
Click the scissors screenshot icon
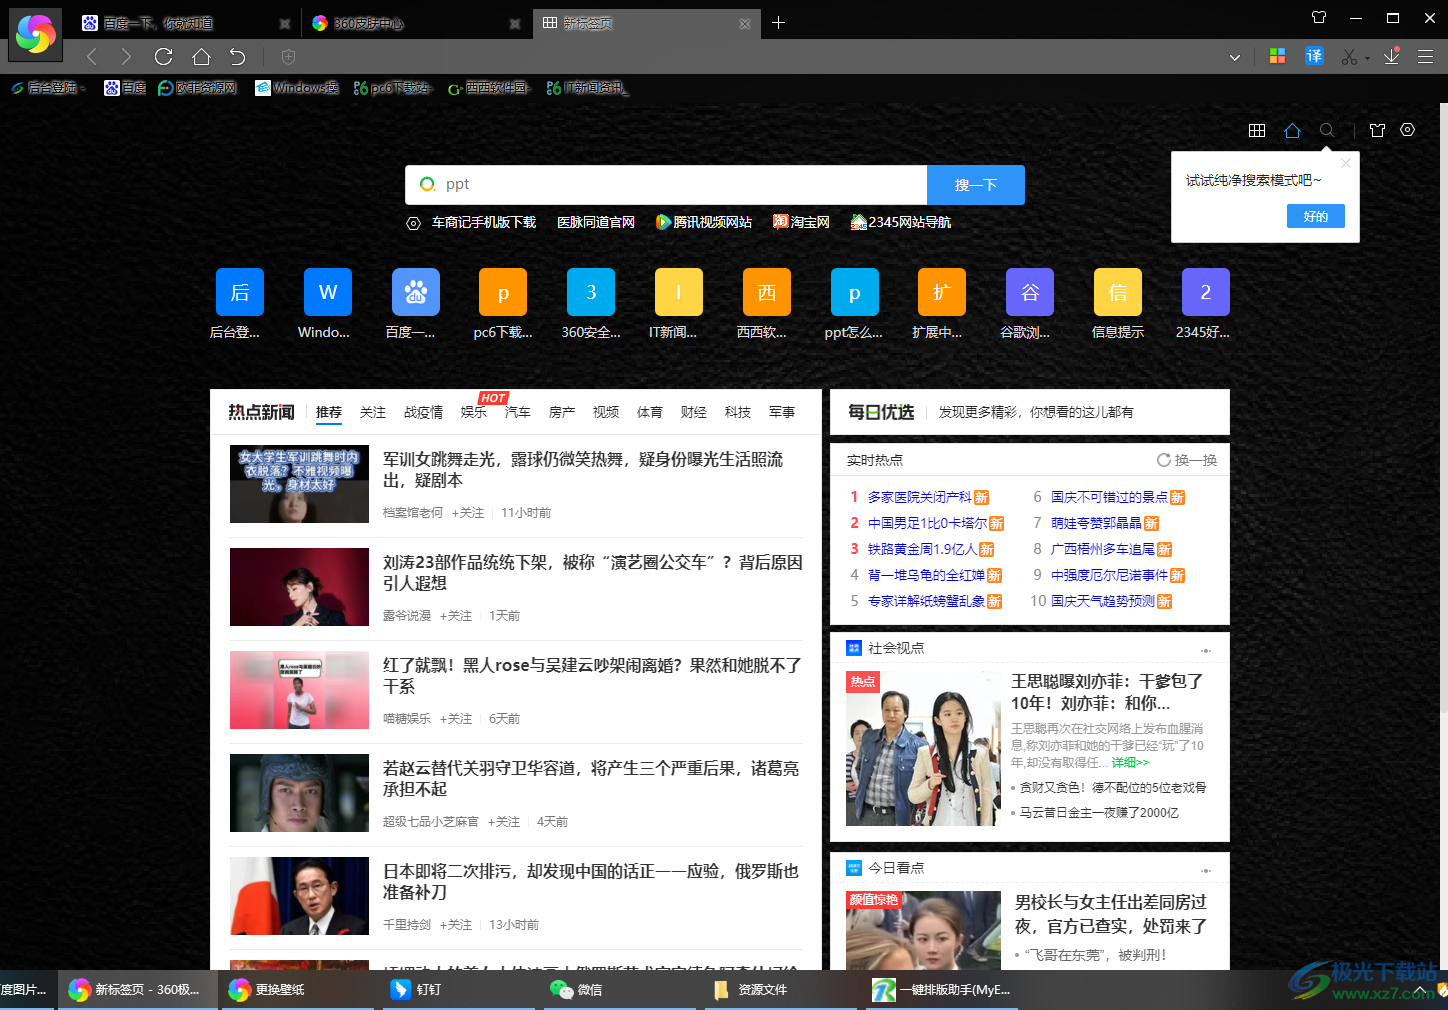1349,57
